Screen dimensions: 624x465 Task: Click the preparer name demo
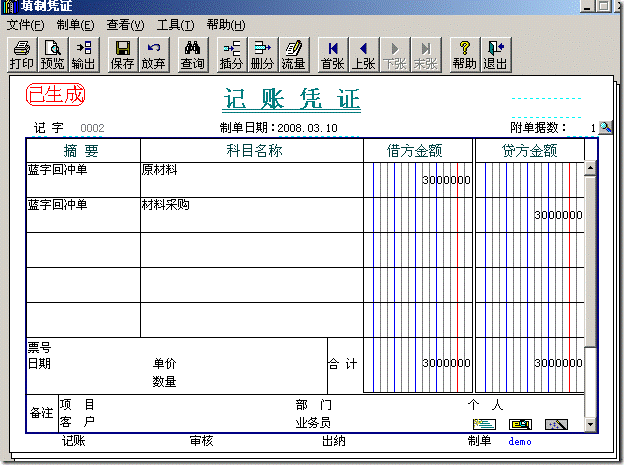click(520, 442)
